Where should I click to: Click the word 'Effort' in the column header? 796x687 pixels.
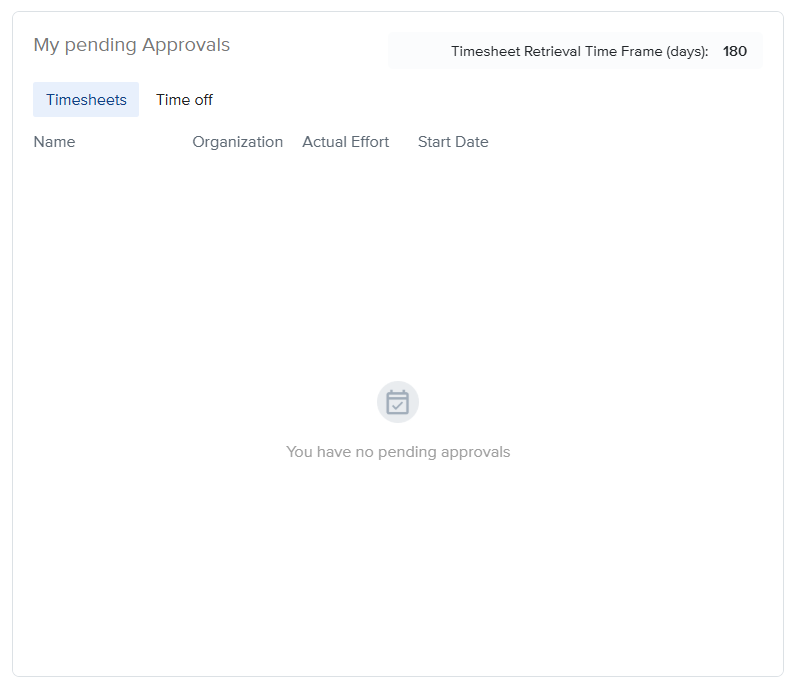coord(368,142)
